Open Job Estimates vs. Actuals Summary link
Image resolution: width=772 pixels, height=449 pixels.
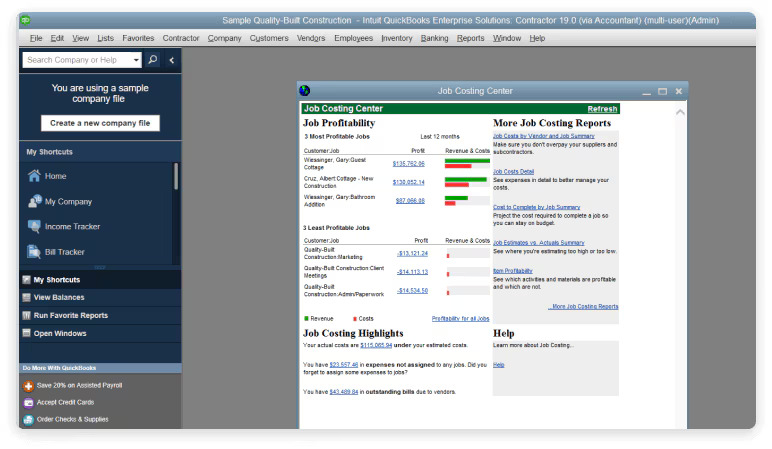(539, 243)
